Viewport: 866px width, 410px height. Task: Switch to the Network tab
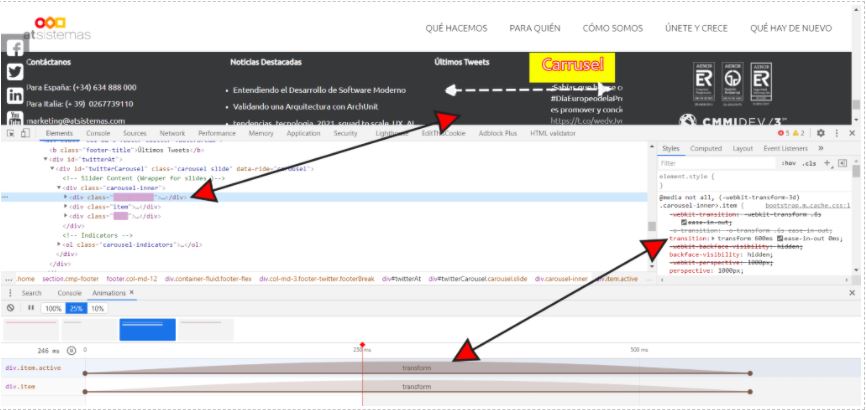172,133
